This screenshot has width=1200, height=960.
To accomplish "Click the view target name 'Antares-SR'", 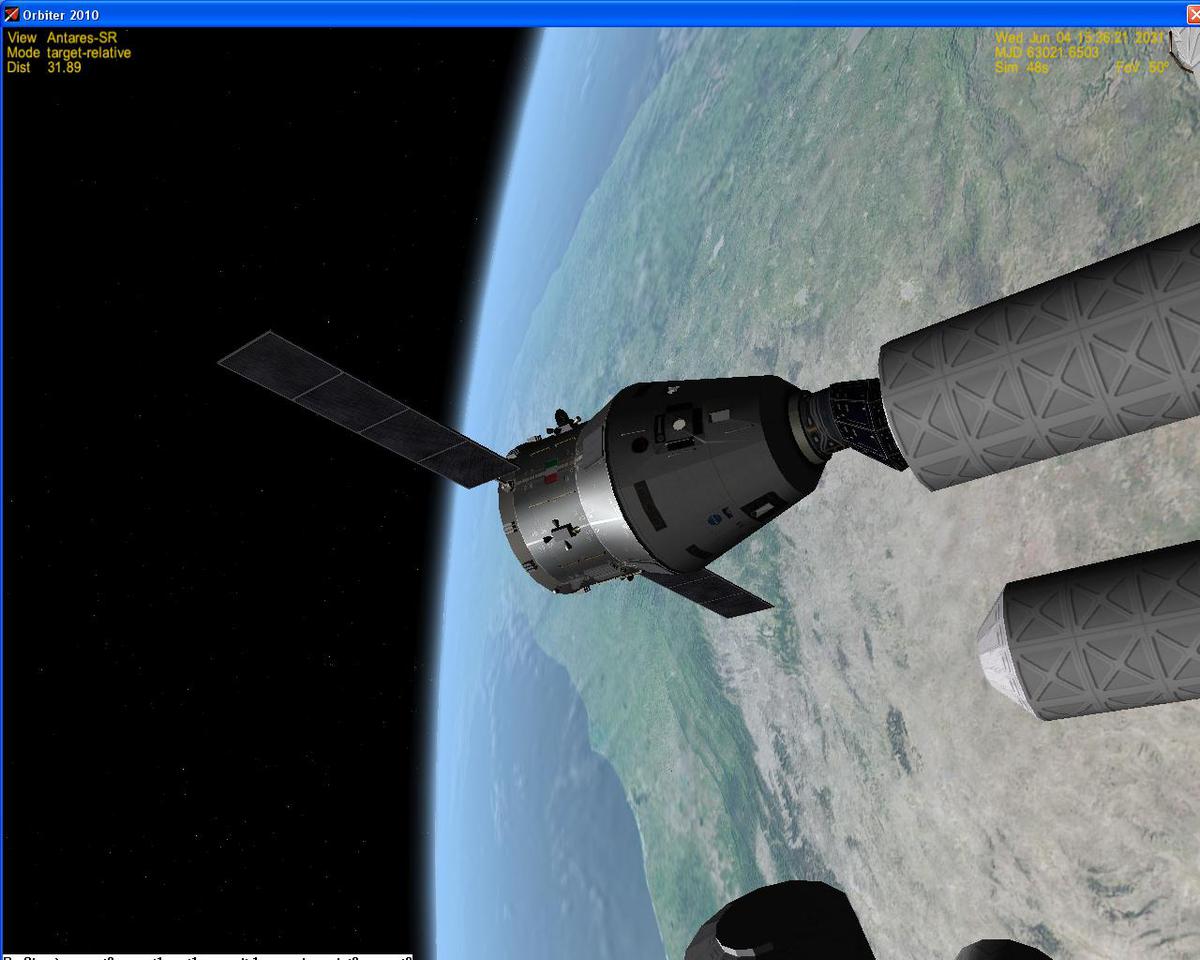I will click(x=82, y=38).
